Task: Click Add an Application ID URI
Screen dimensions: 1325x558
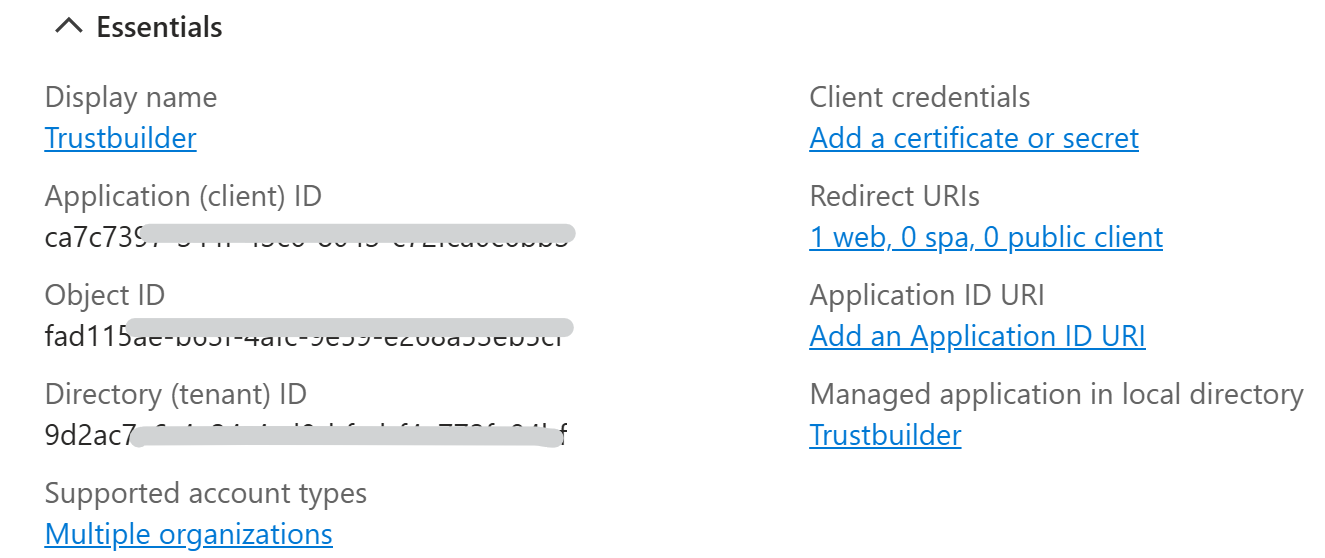Action: click(977, 336)
